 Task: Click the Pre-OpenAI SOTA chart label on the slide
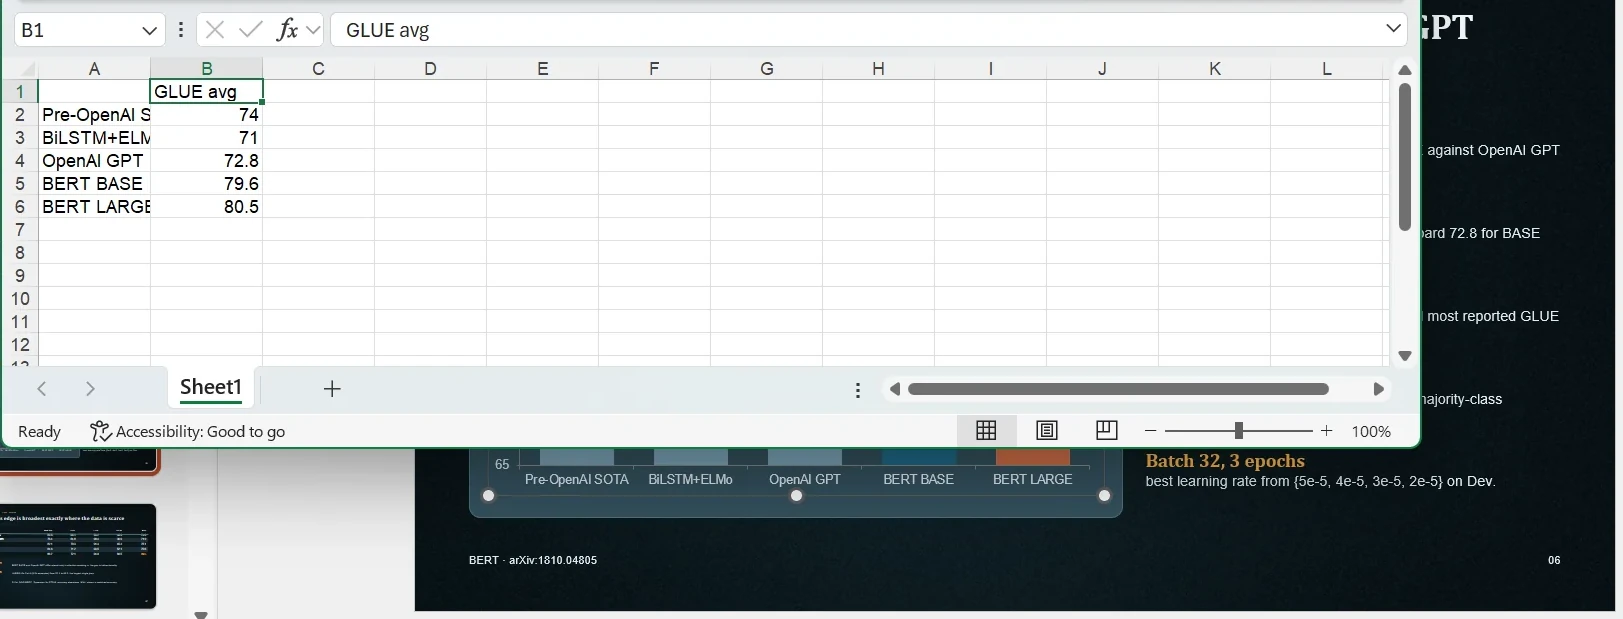tap(577, 480)
